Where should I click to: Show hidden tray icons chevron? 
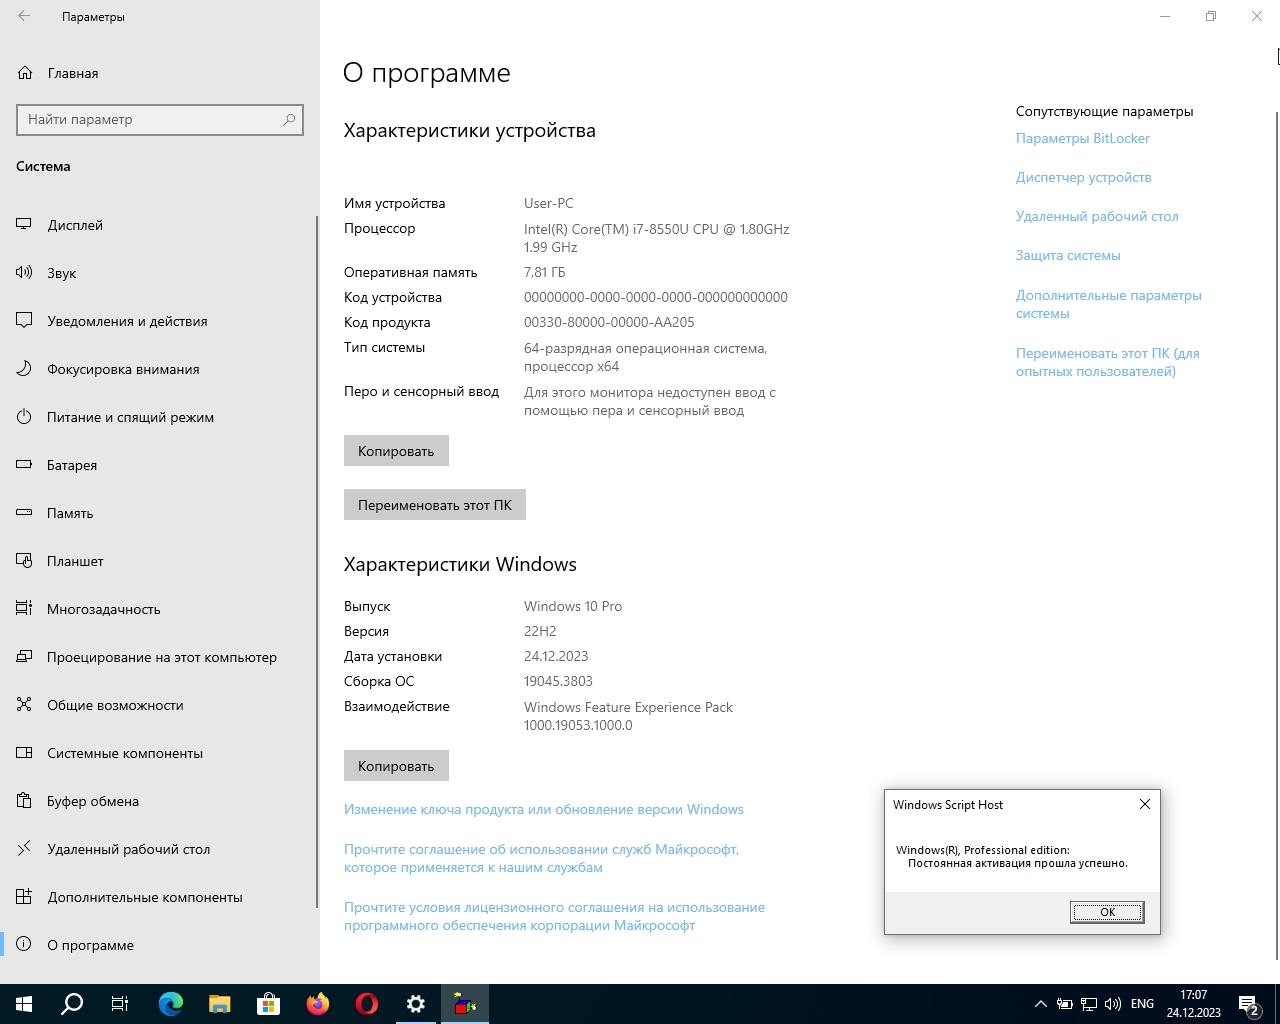pyautogui.click(x=1041, y=1004)
